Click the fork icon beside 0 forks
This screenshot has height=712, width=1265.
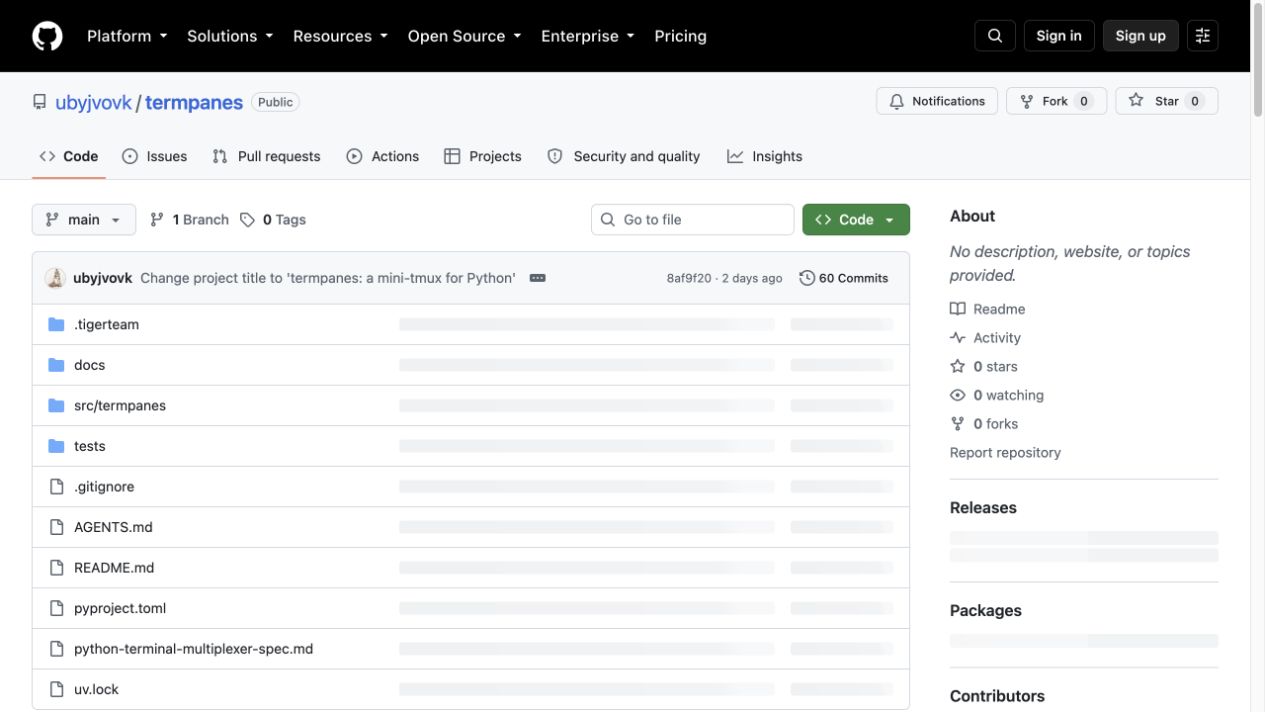(x=957, y=424)
